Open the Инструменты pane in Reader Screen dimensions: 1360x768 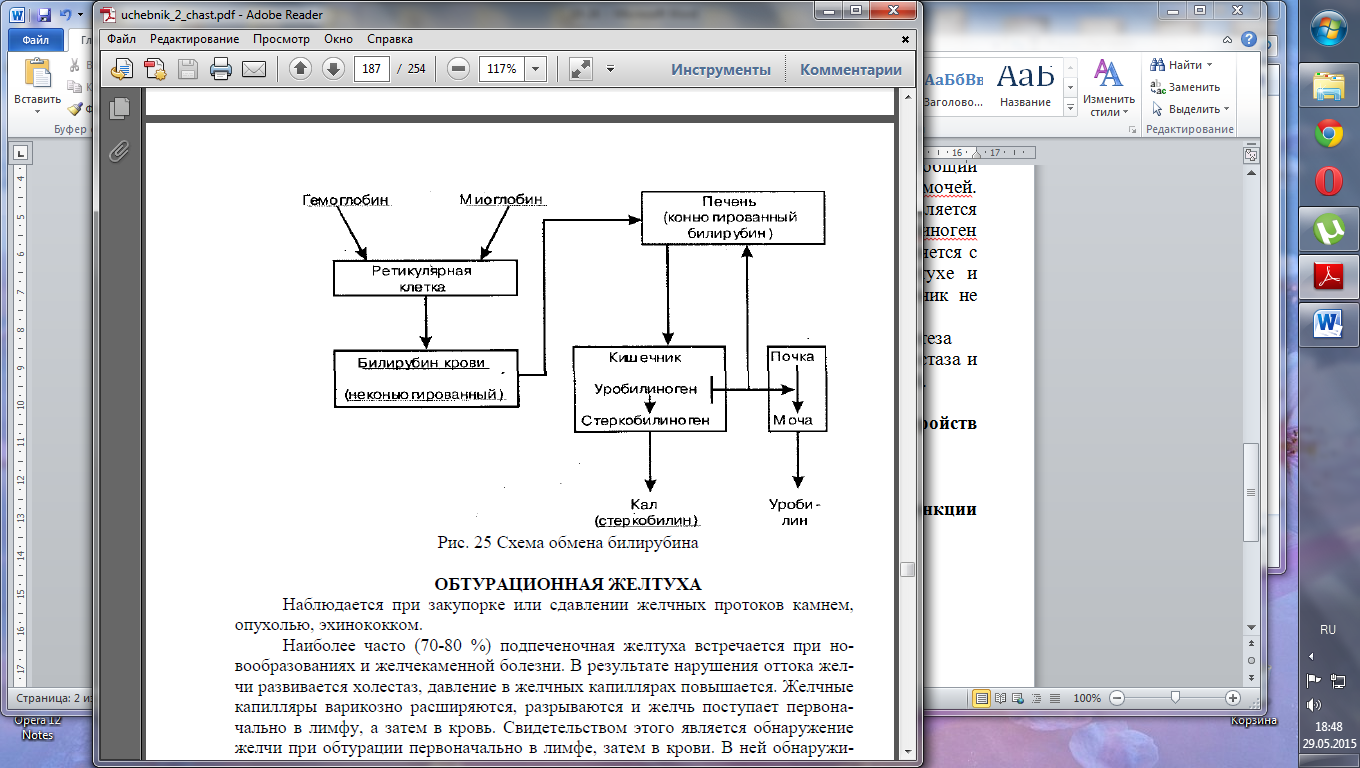click(x=721, y=69)
